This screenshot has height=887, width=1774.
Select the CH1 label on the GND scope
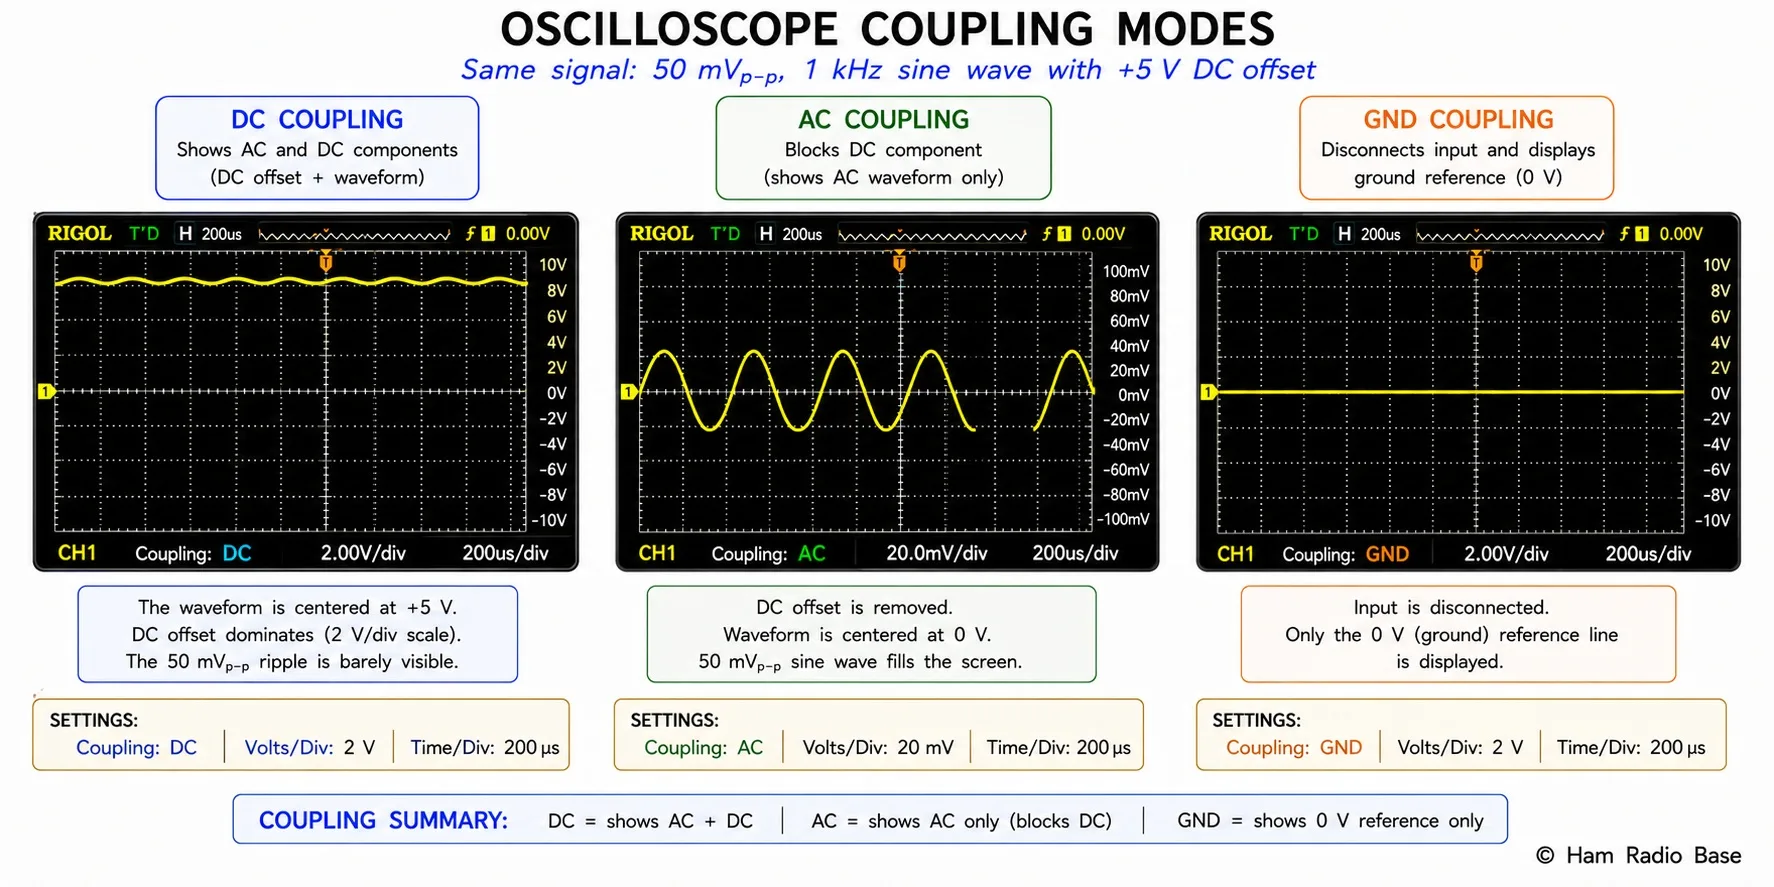[x=1235, y=553]
